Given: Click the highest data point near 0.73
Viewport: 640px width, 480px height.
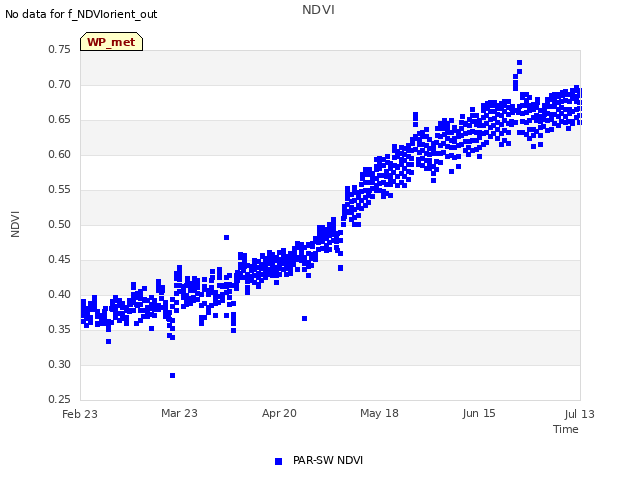Looking at the screenshot, I should [520, 62].
